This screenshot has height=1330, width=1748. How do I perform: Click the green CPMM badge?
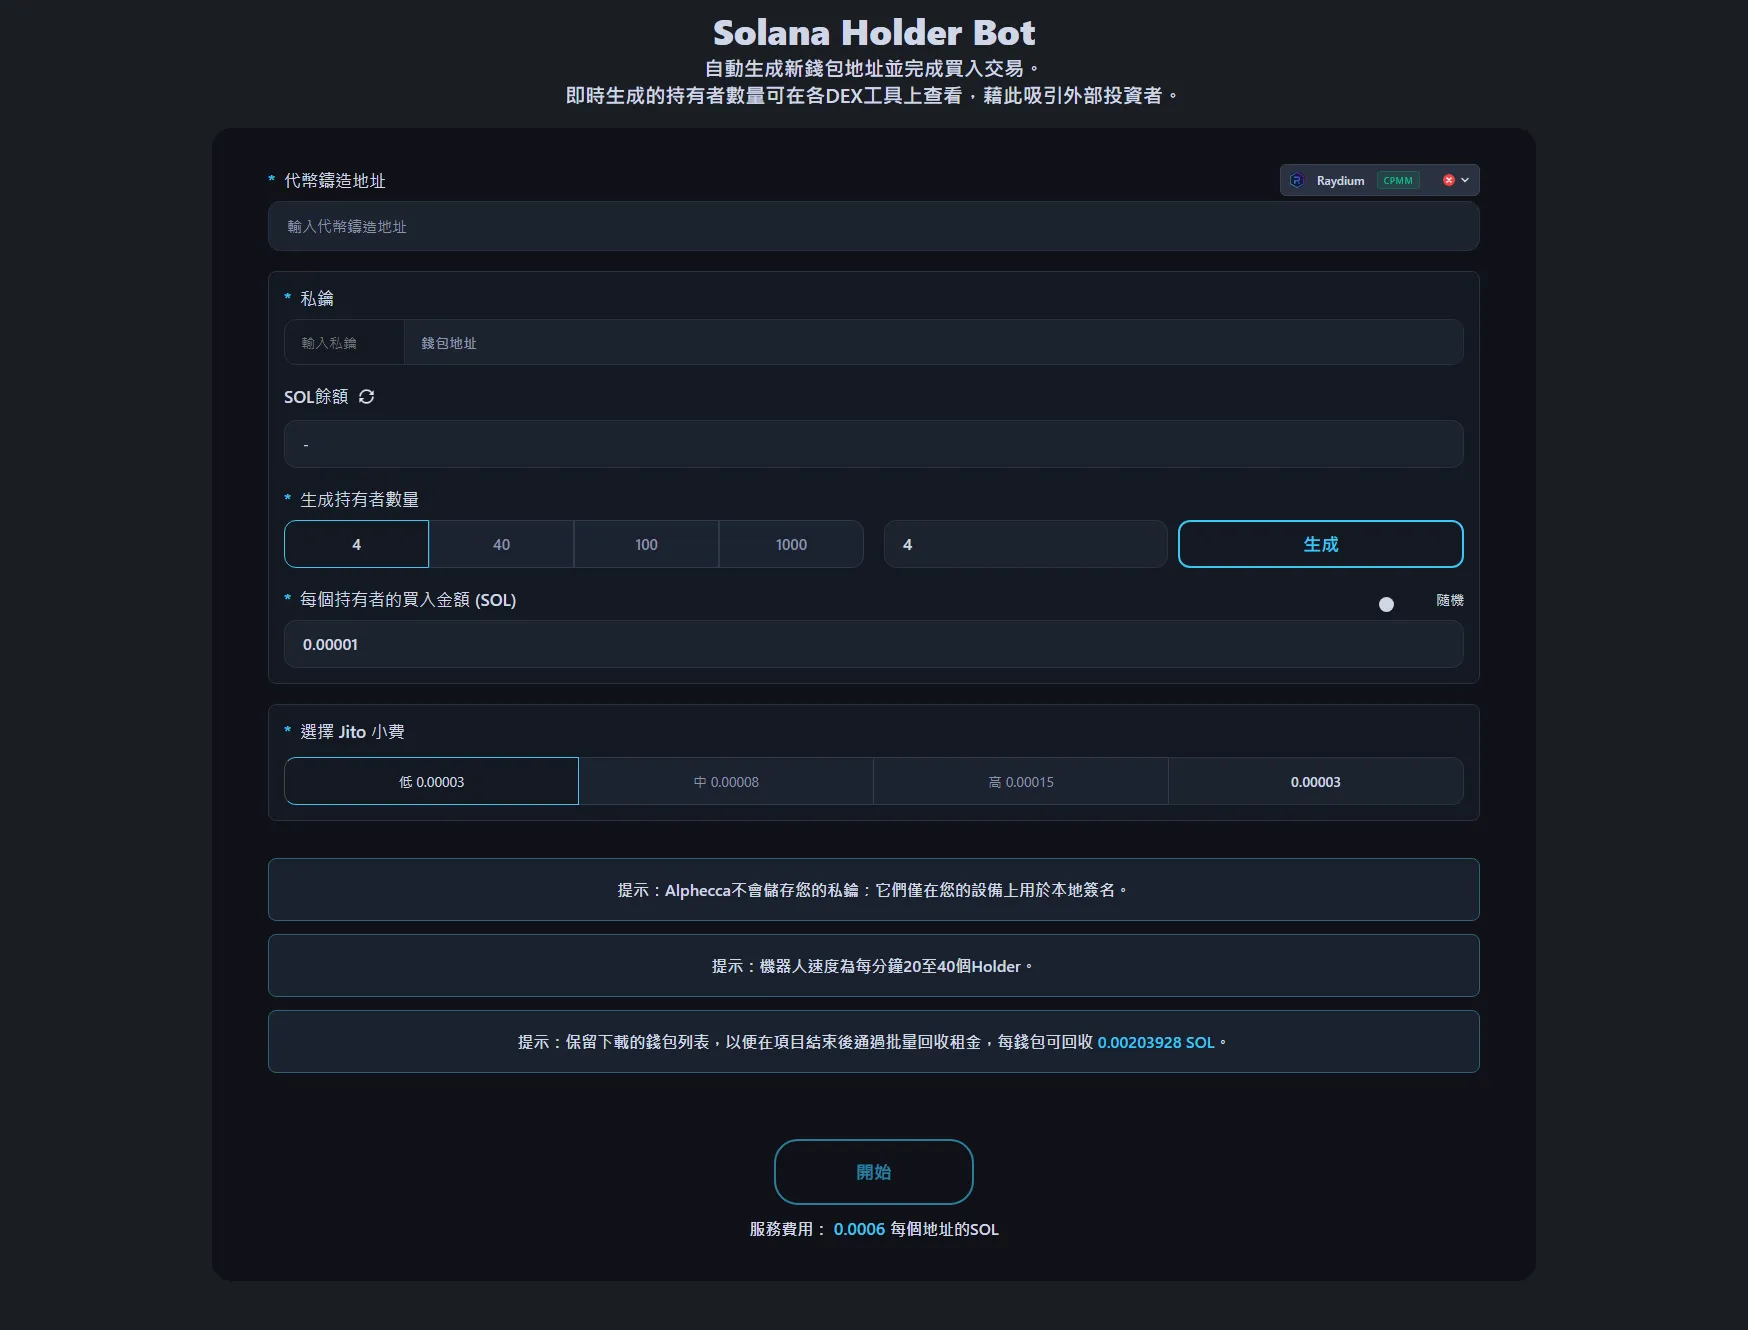(x=1398, y=180)
